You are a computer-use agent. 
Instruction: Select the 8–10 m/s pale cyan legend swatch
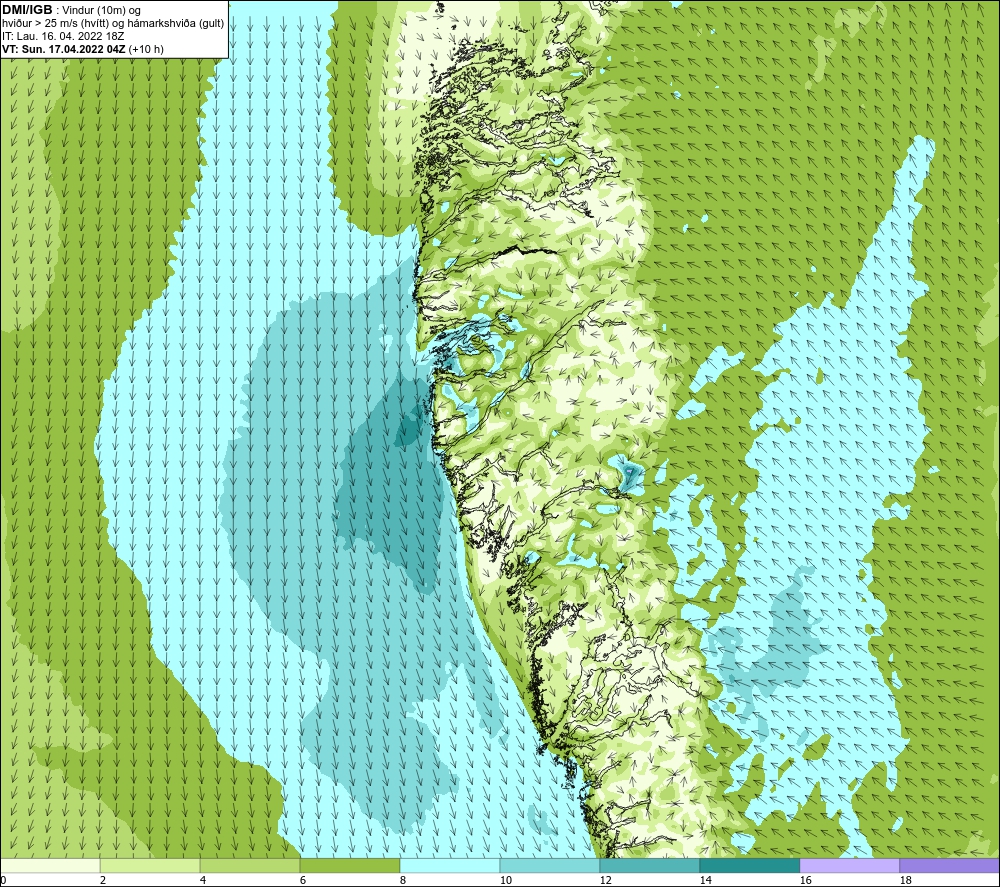pyautogui.click(x=450, y=865)
